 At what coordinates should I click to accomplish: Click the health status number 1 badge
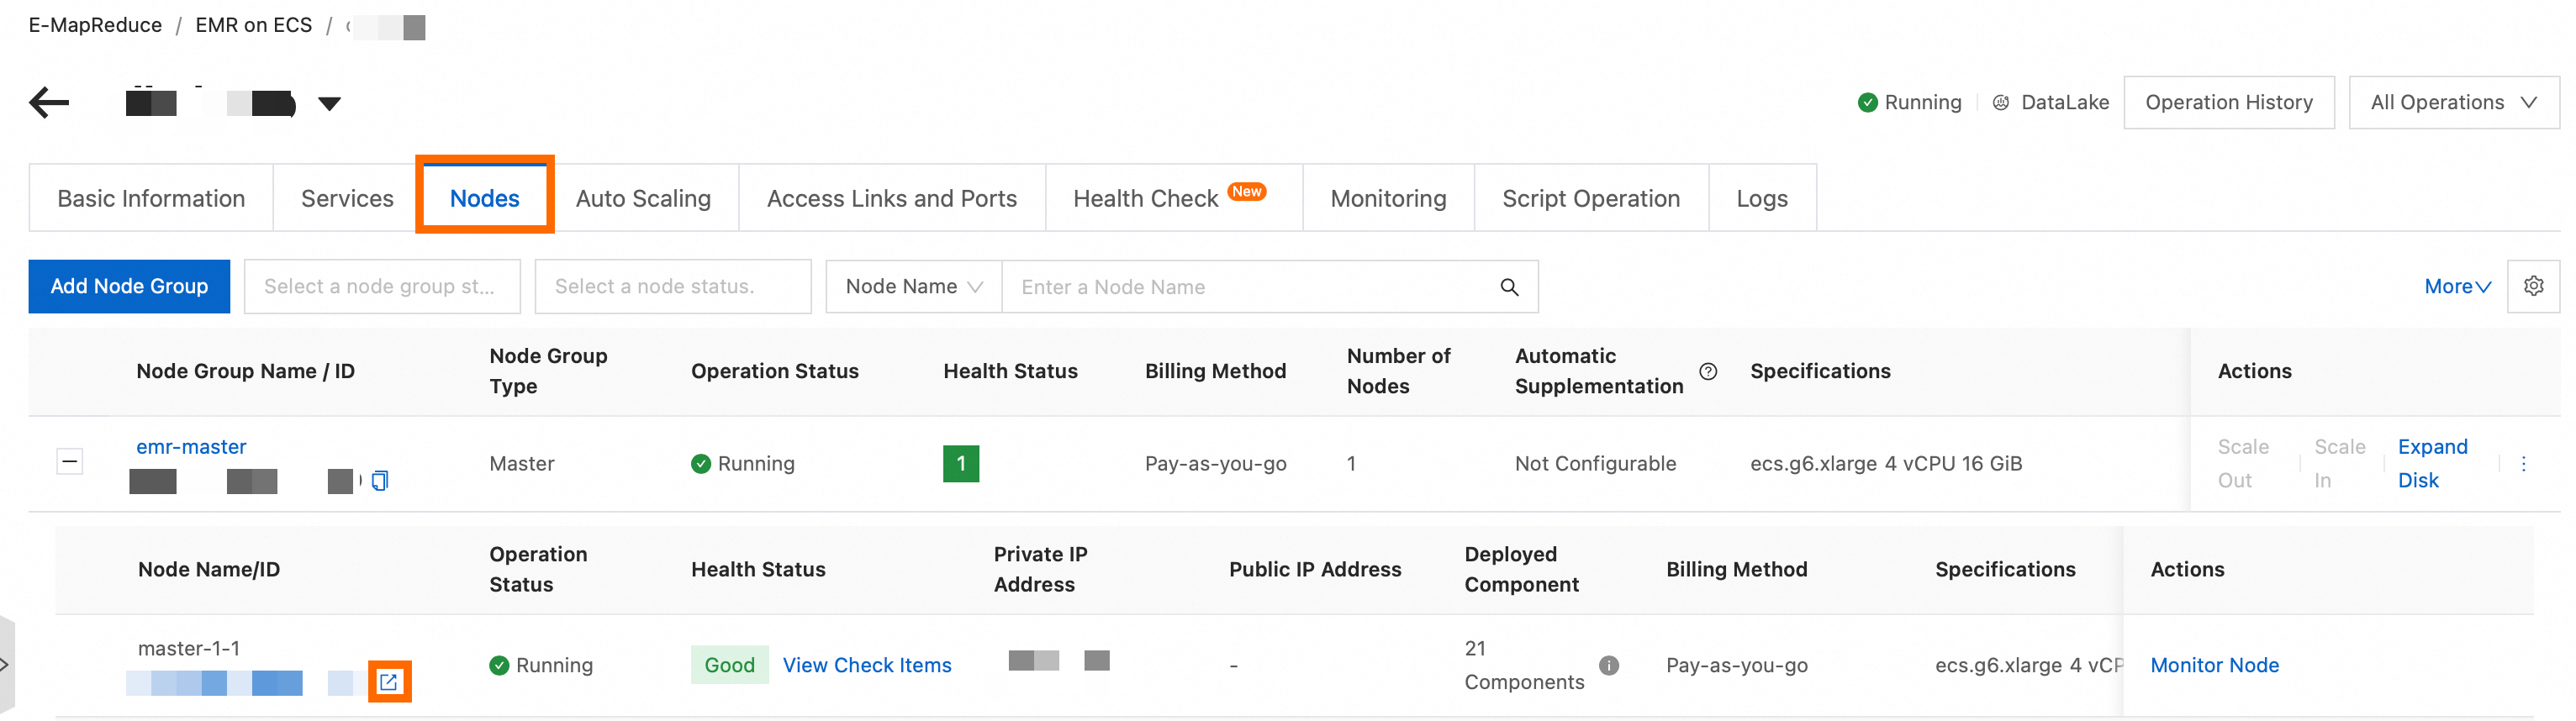[960, 463]
